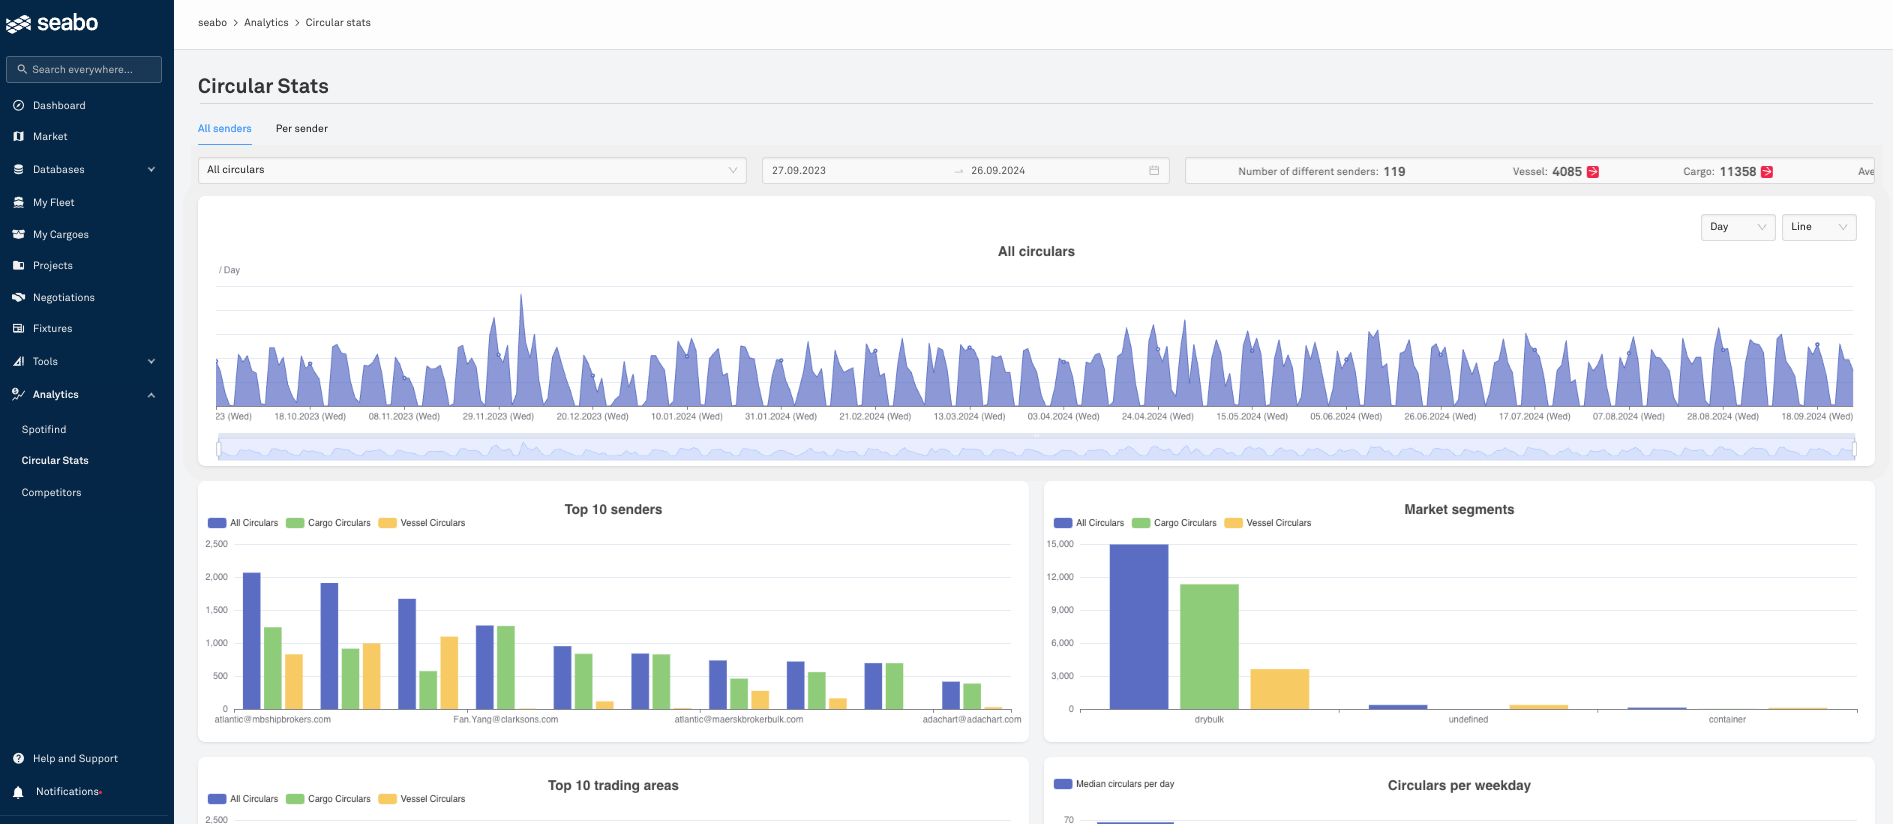Click the My Fleet ship icon
This screenshot has height=824, width=1893.
pyautogui.click(x=18, y=202)
